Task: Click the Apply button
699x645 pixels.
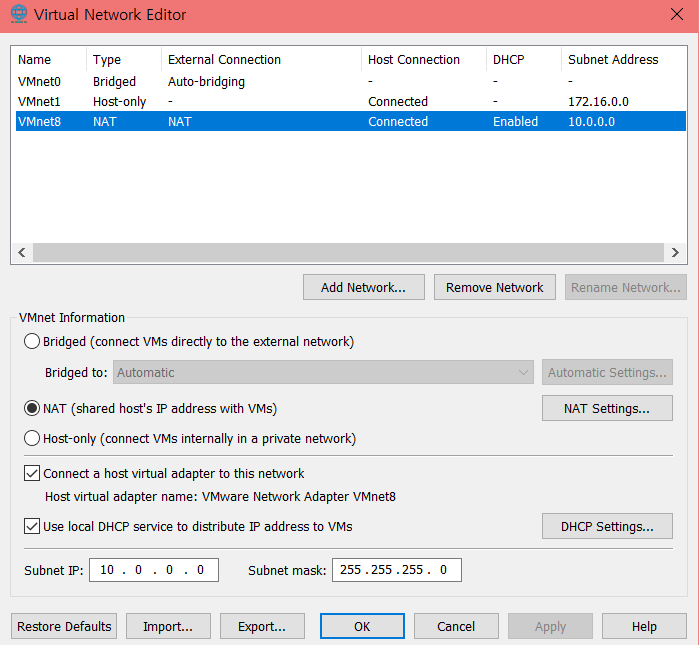Action: (550, 626)
